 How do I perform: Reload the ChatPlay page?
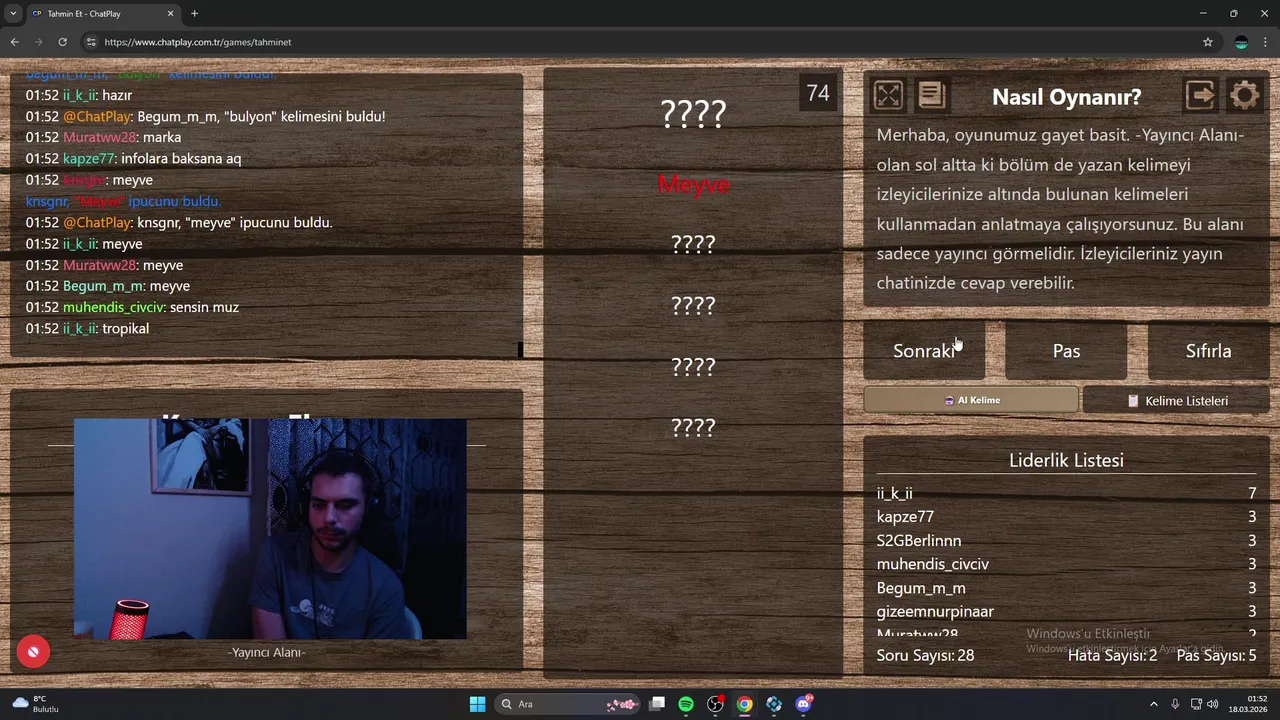click(x=62, y=42)
